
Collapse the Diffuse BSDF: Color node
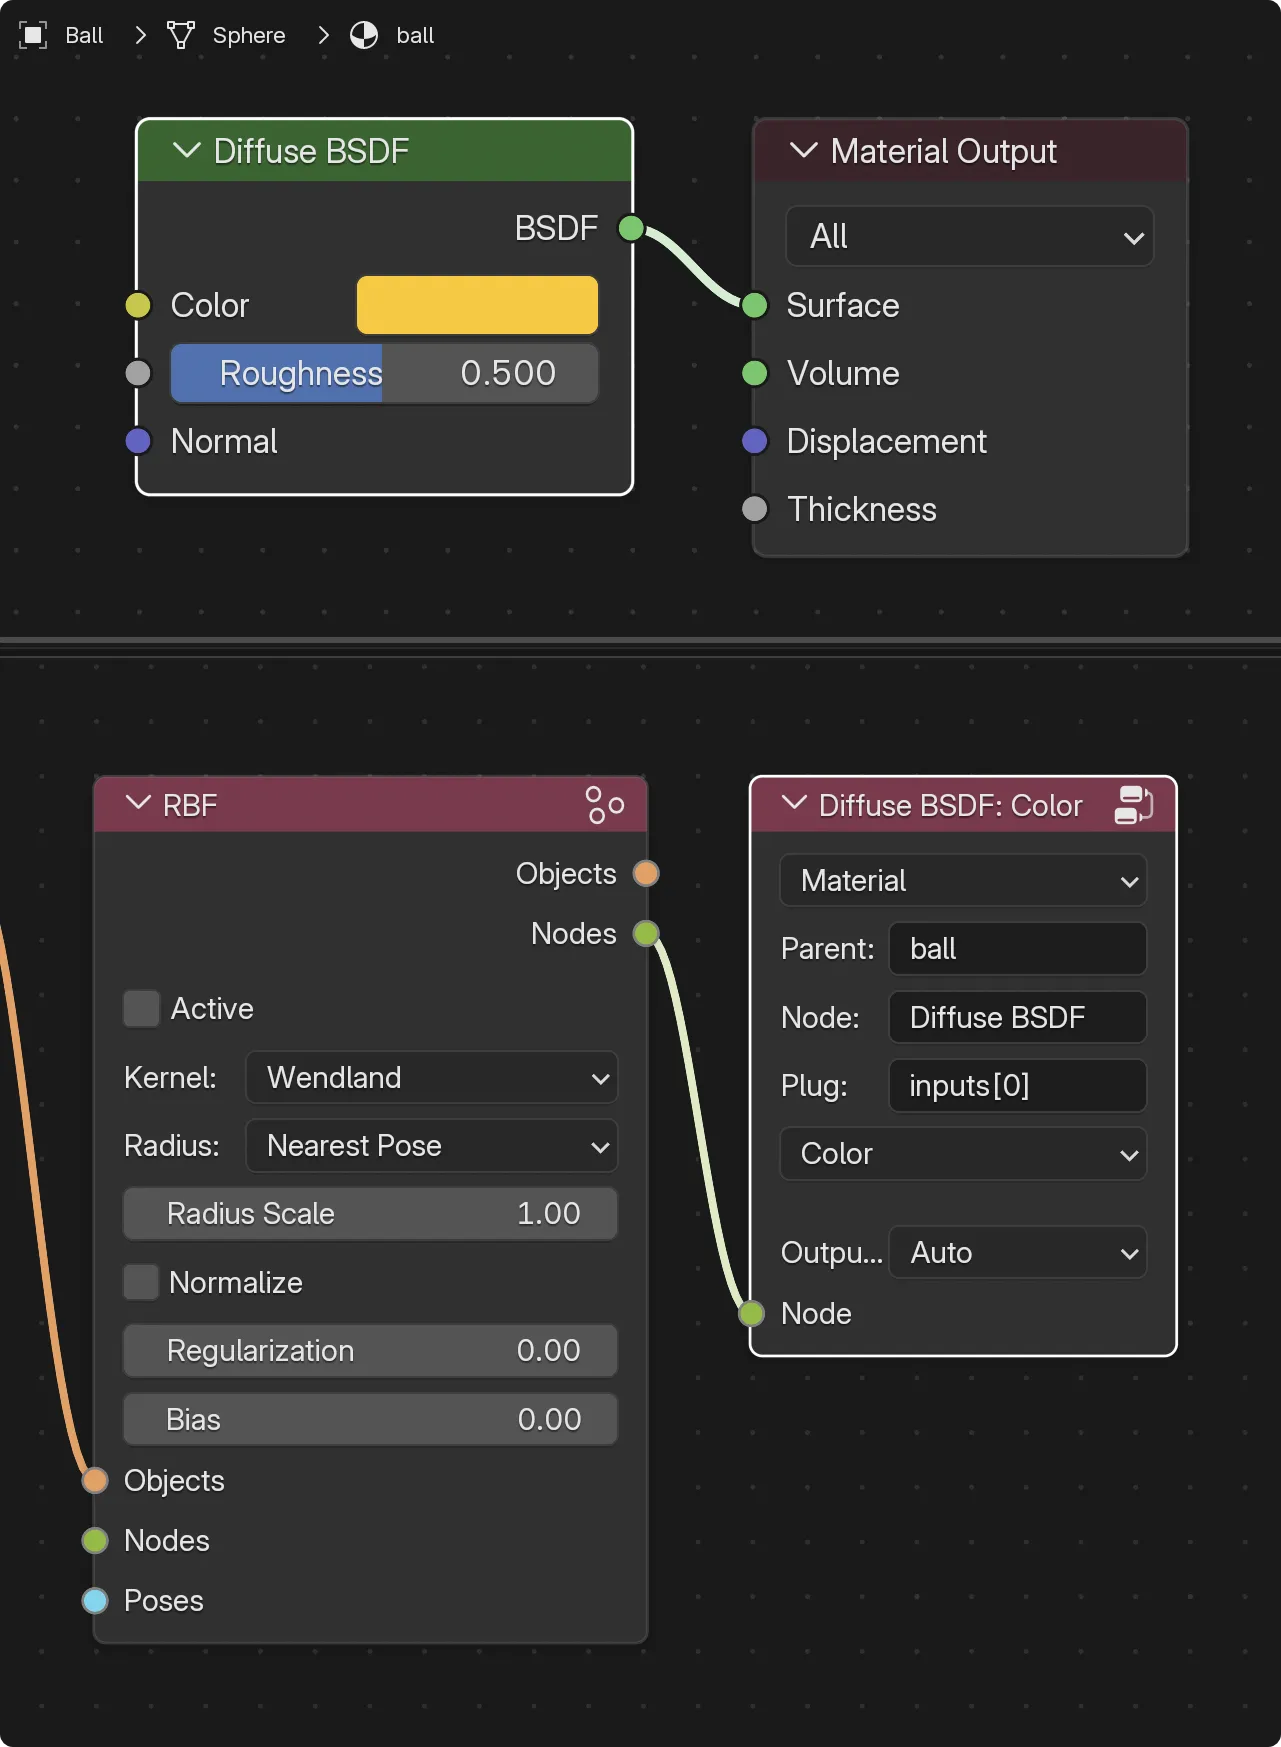794,803
